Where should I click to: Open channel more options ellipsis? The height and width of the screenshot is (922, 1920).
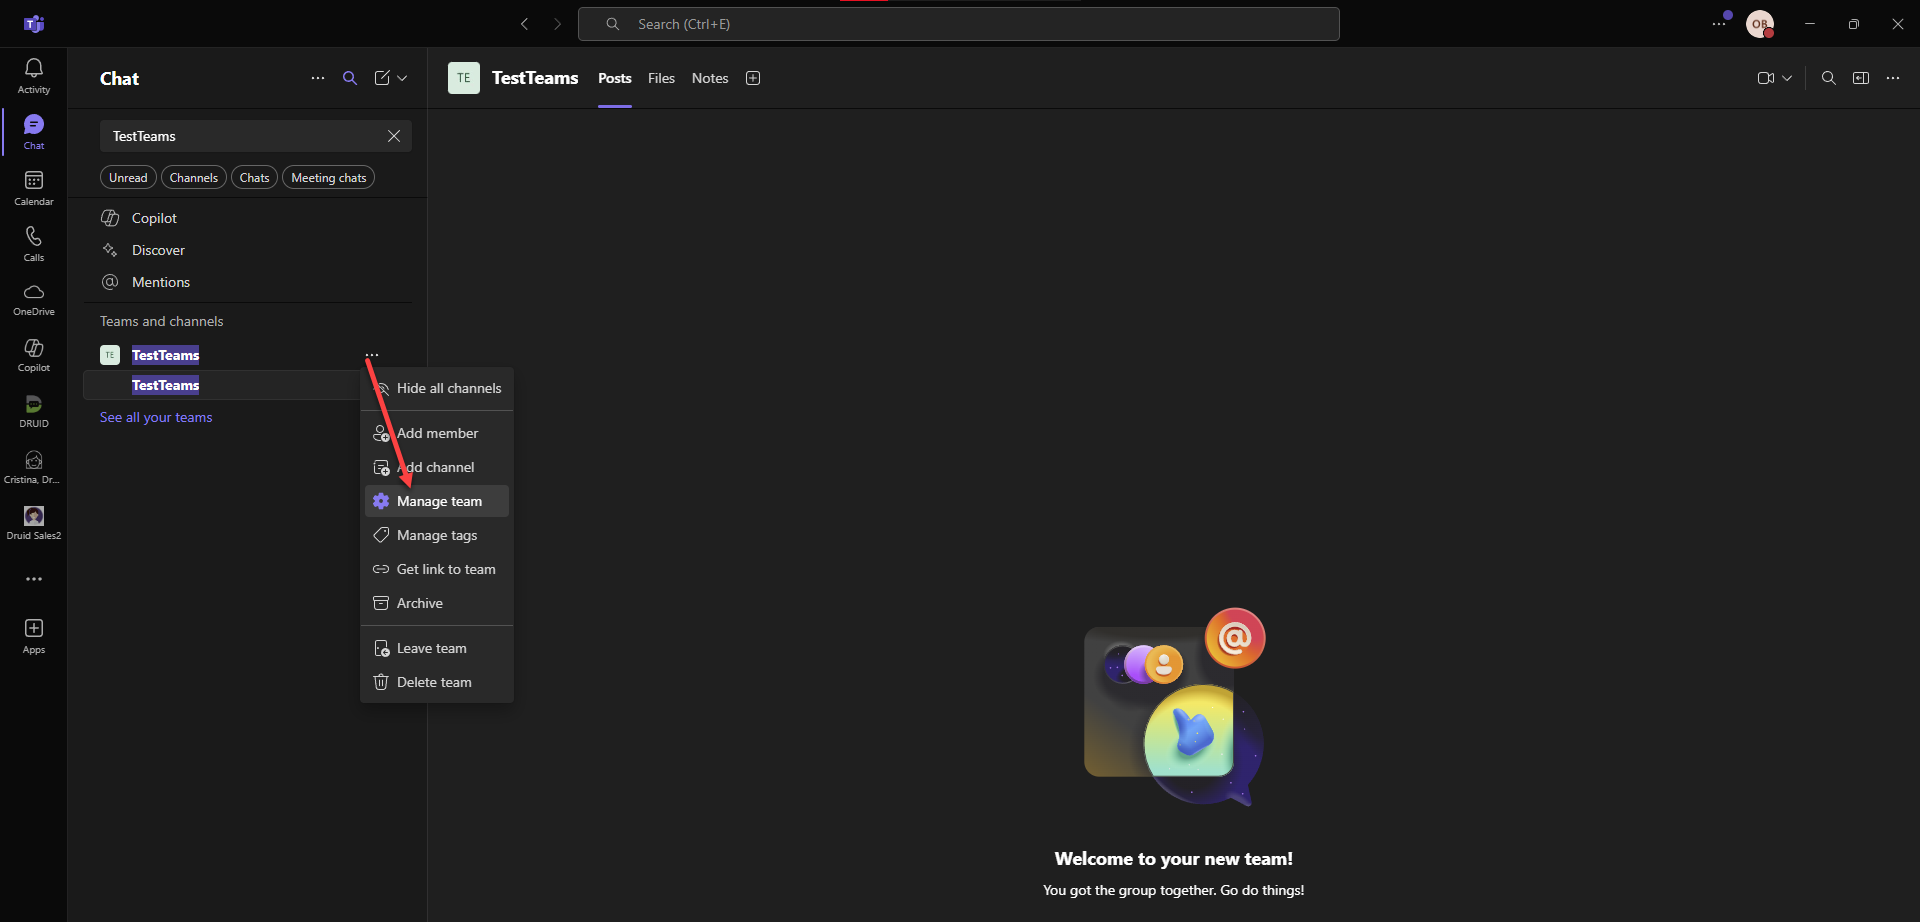tap(1893, 78)
